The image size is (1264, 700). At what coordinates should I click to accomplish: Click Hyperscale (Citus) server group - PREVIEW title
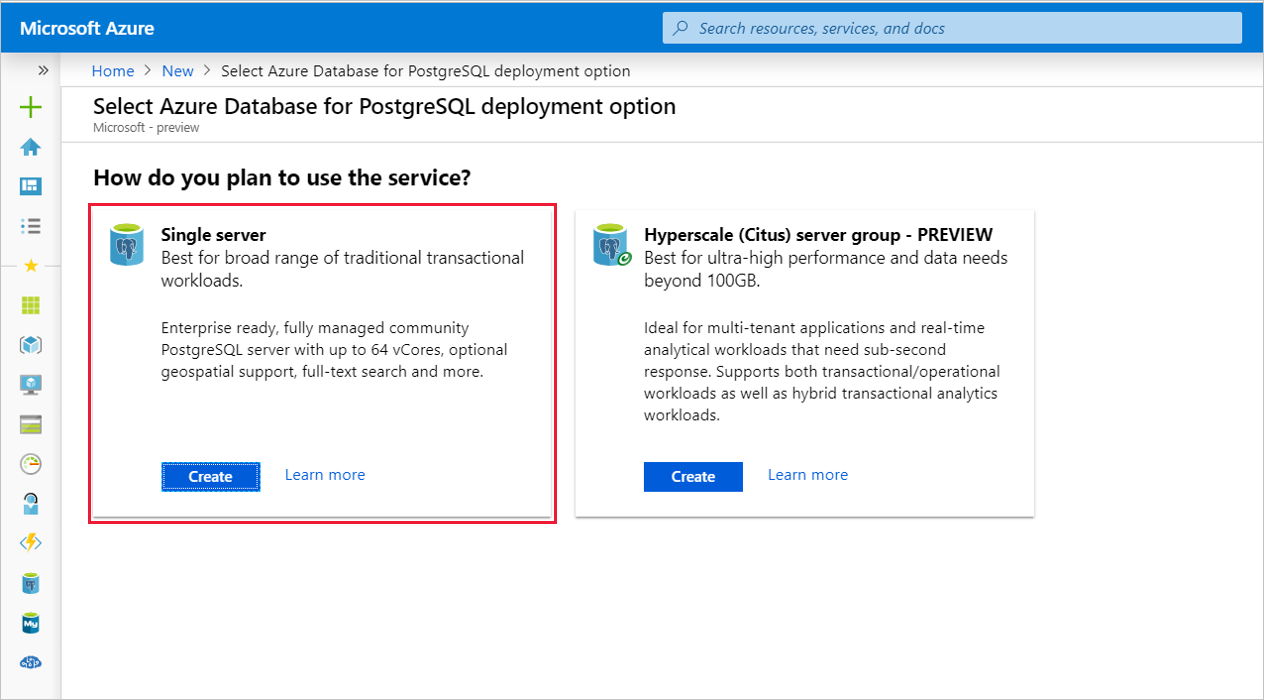[x=818, y=235]
